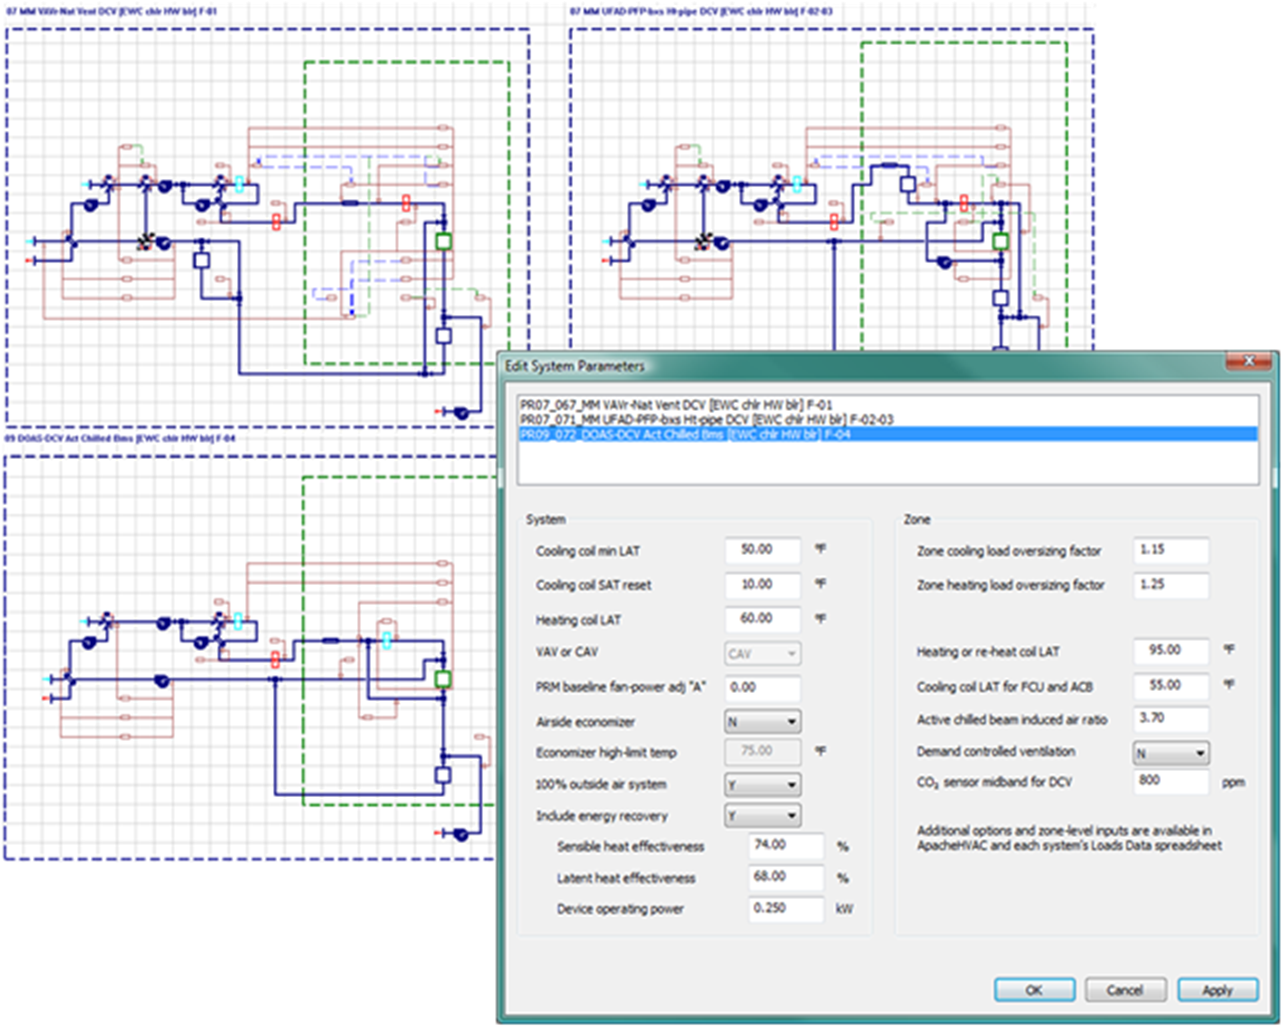Click the red coil in the F-04 diagram
This screenshot has height=1027, width=1282.
coord(276,659)
